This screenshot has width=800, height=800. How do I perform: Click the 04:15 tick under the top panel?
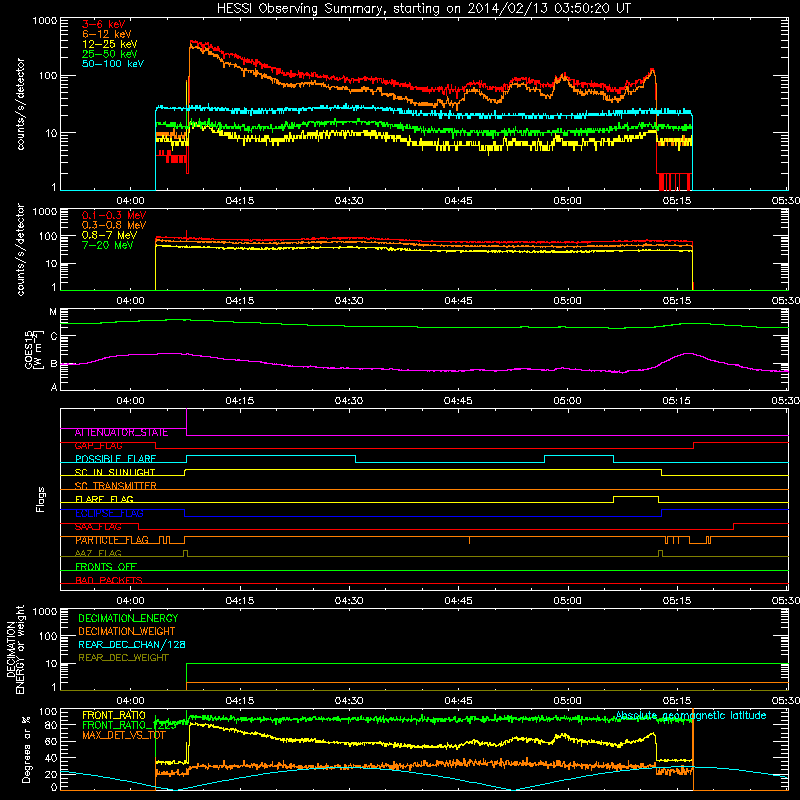point(240,201)
